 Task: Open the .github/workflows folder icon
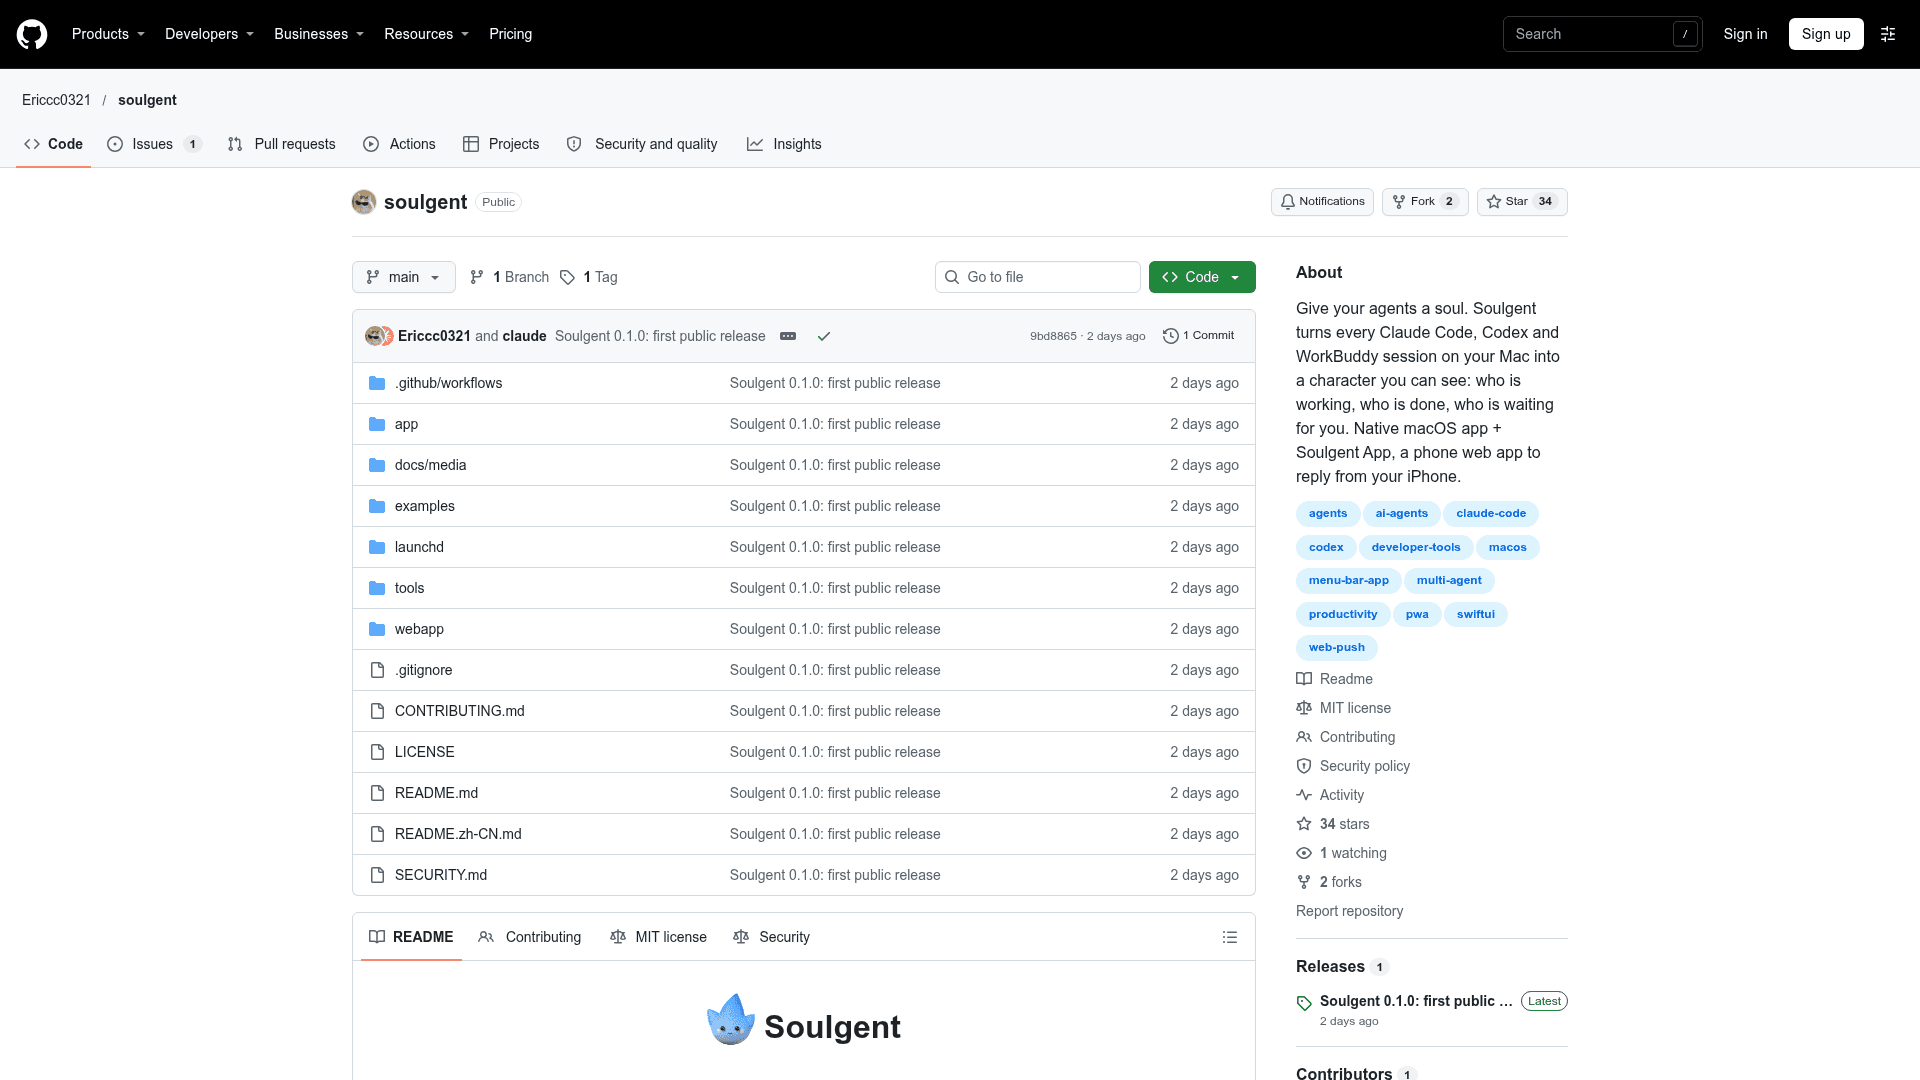tap(377, 383)
